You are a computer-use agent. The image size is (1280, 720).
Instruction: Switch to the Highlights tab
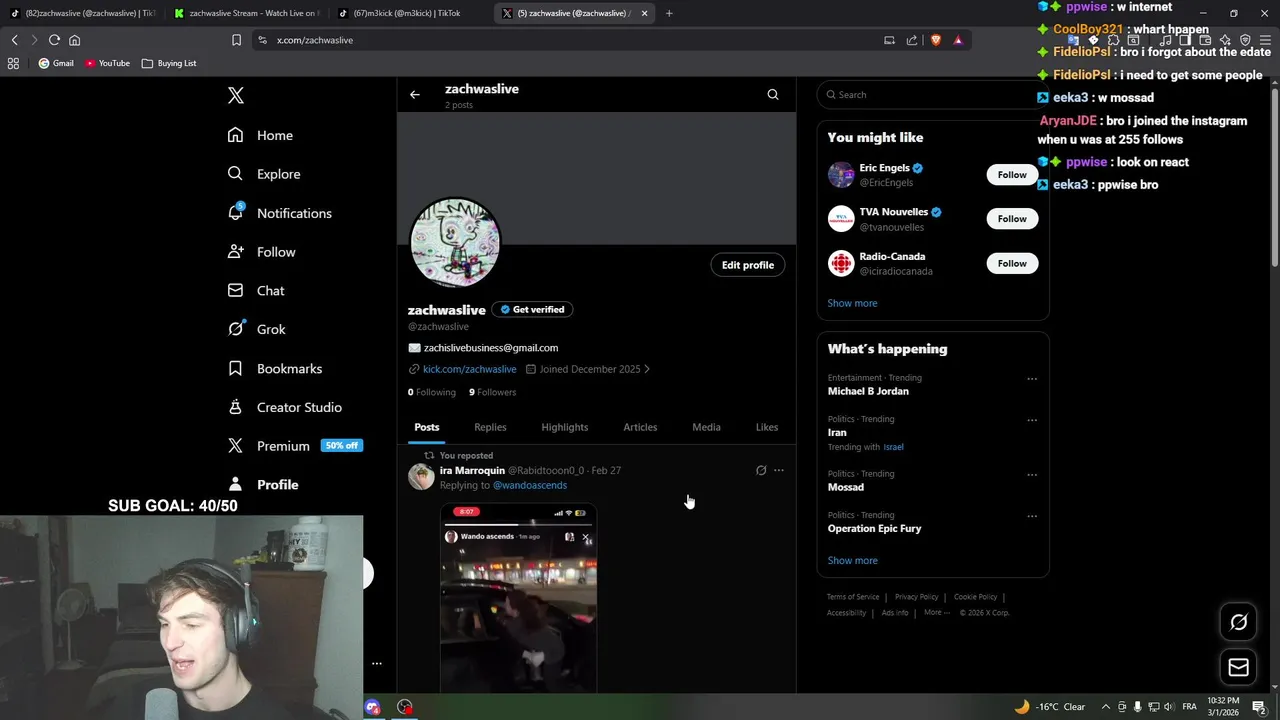pos(565,427)
